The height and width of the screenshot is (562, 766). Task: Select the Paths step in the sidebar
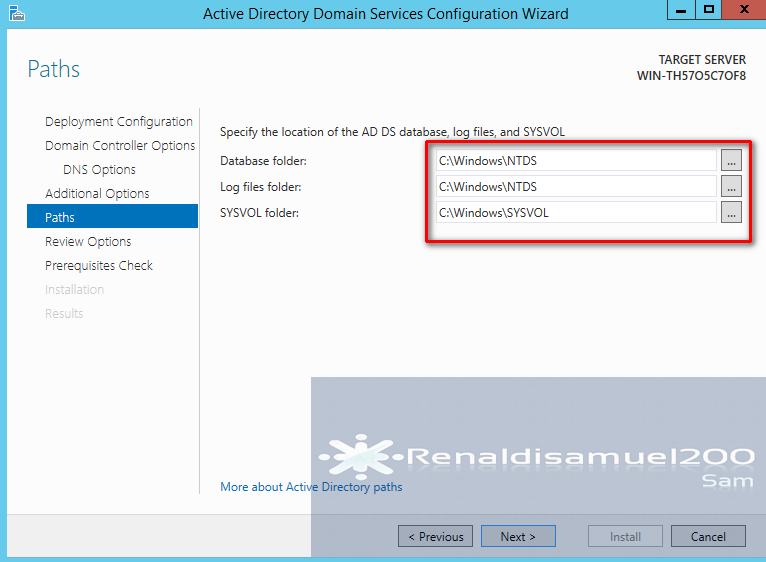click(x=112, y=216)
